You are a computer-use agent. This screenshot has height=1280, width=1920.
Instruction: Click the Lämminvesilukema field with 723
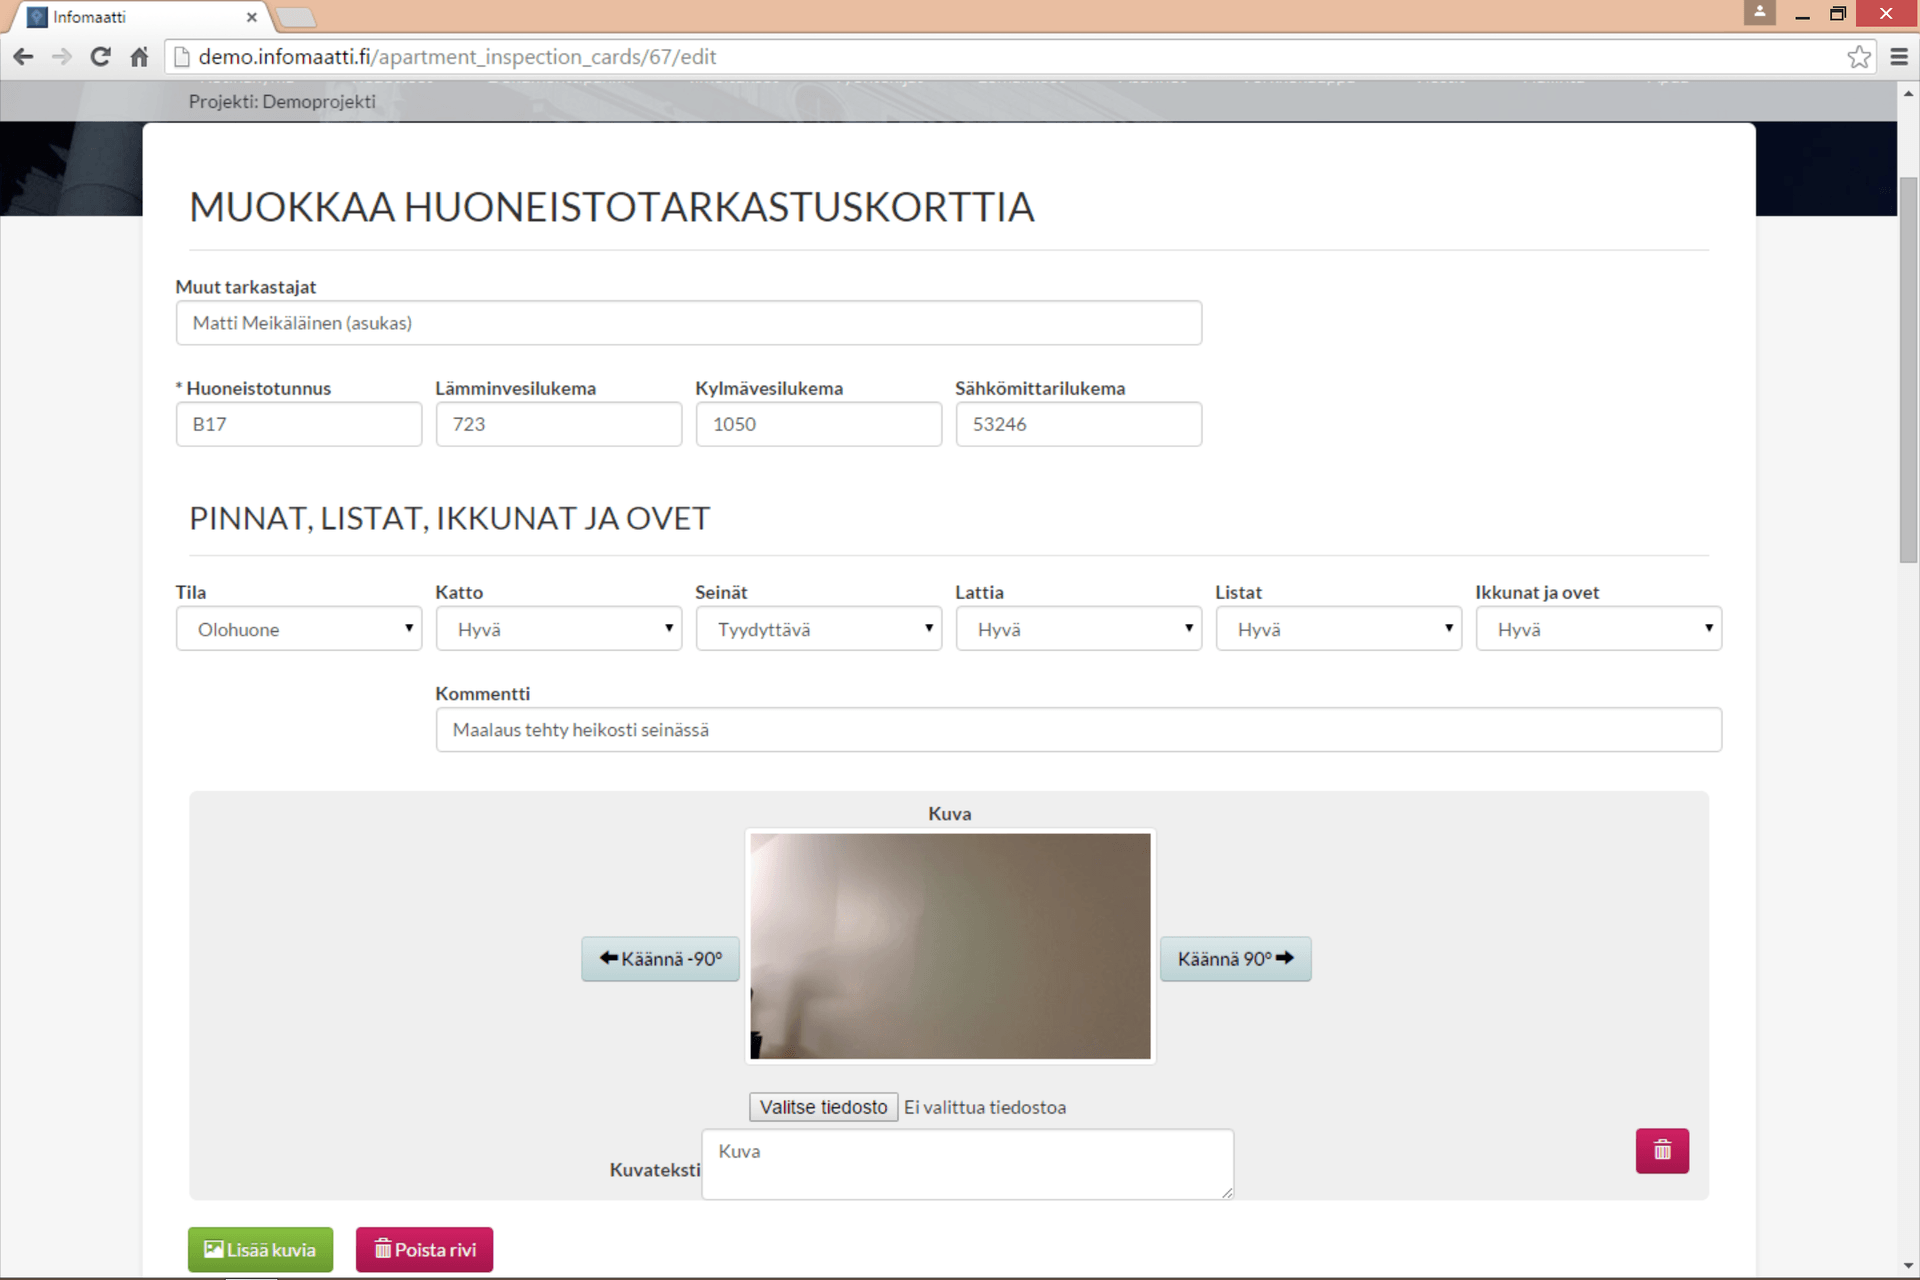[559, 424]
